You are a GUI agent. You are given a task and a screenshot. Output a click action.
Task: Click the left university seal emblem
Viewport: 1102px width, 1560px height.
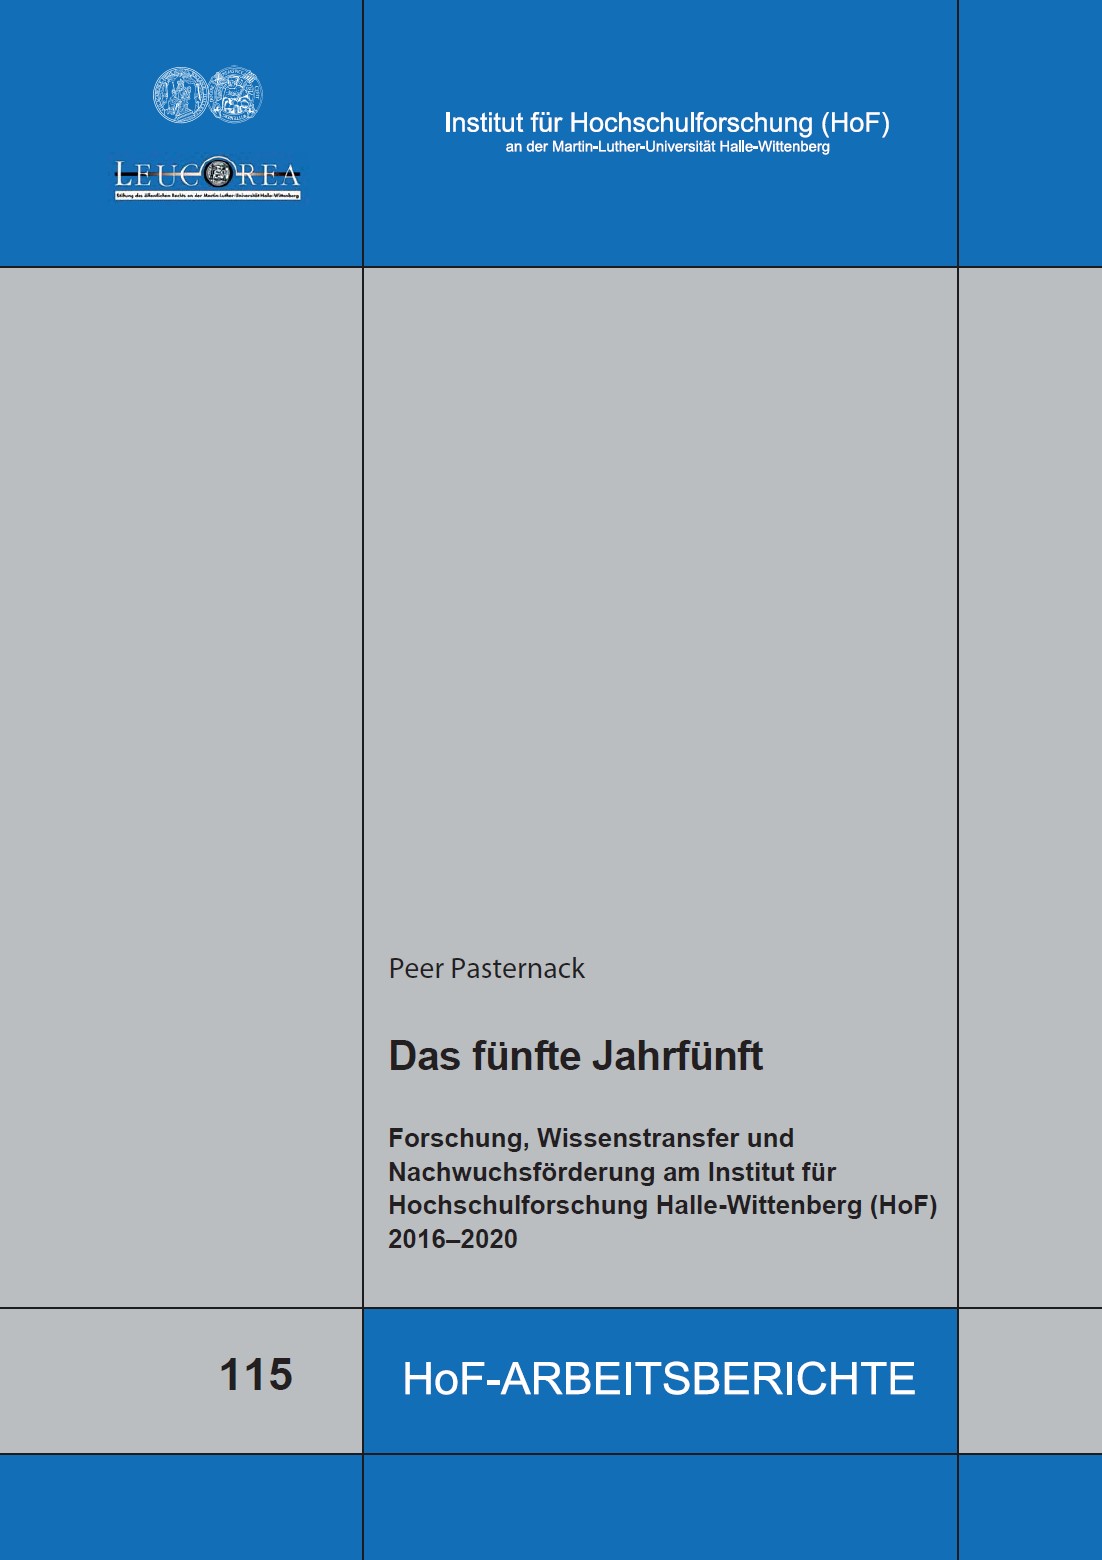pyautogui.click(x=180, y=95)
